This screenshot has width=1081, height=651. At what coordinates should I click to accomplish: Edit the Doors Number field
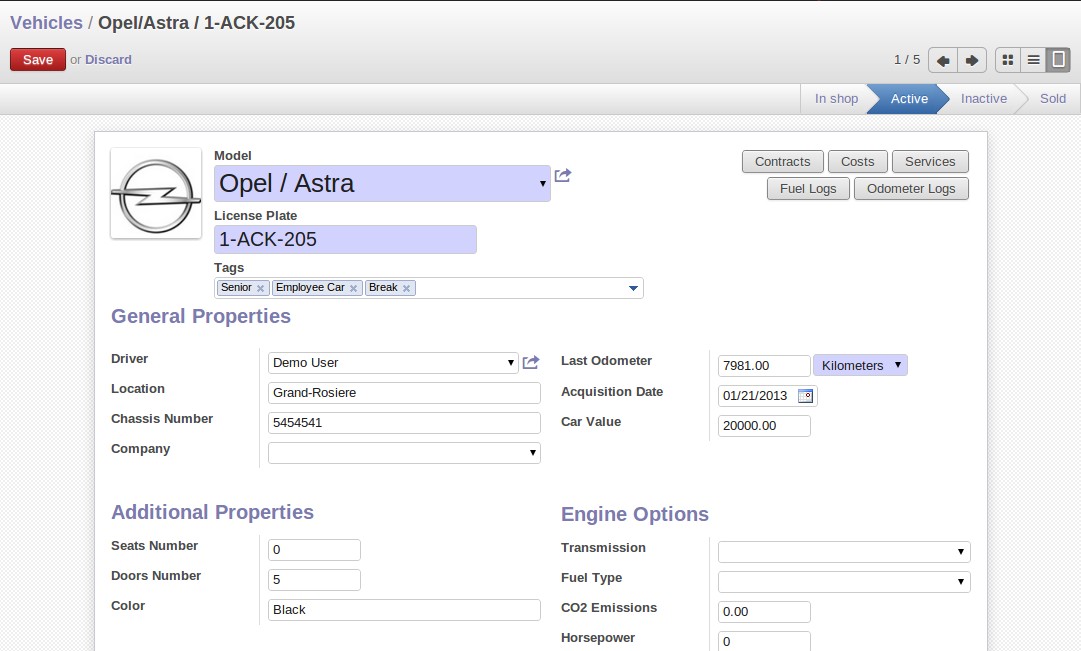coord(314,580)
